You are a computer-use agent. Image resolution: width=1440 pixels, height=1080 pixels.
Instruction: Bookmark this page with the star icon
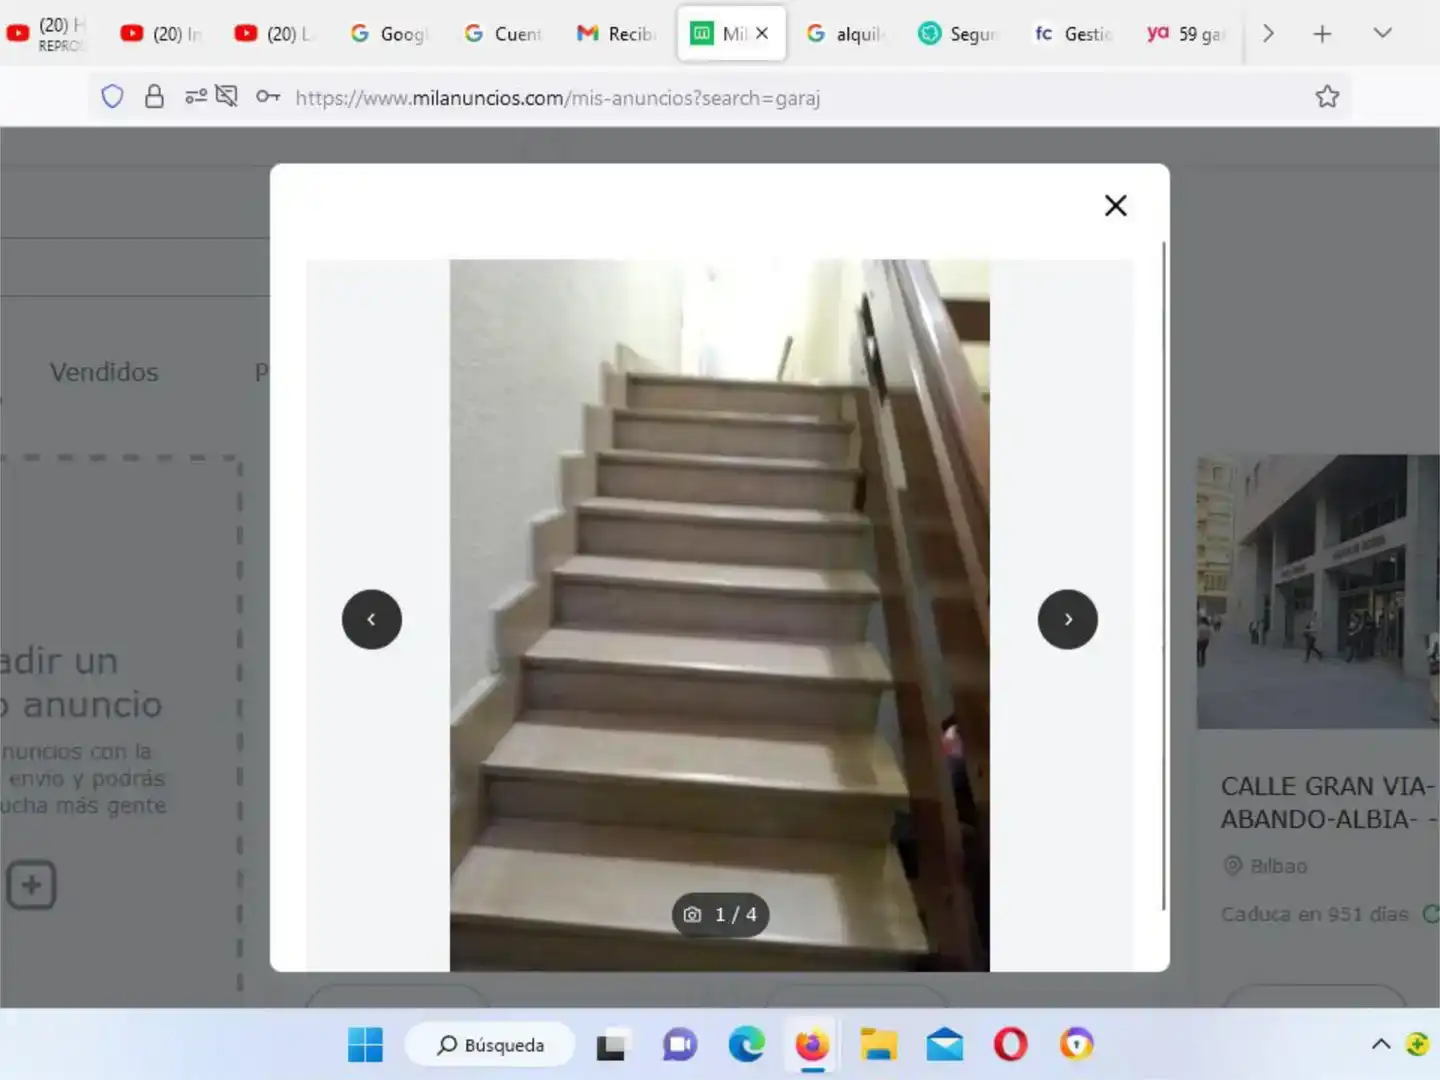click(x=1327, y=97)
